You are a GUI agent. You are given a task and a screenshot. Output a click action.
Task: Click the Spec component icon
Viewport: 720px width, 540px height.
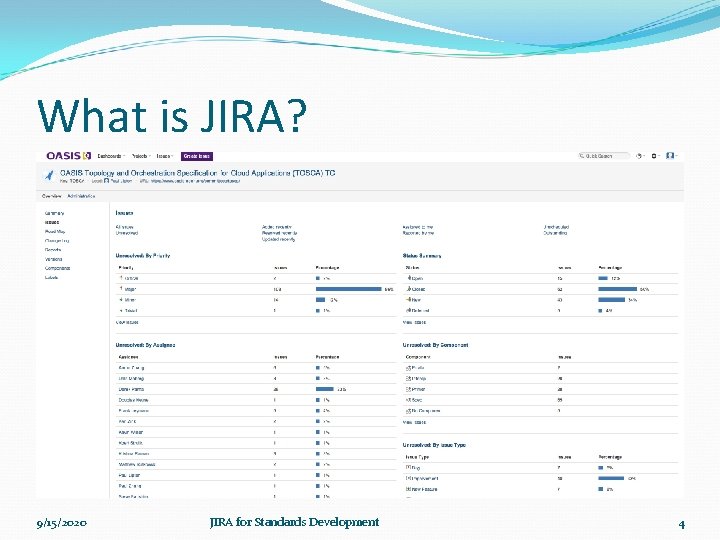pos(409,400)
